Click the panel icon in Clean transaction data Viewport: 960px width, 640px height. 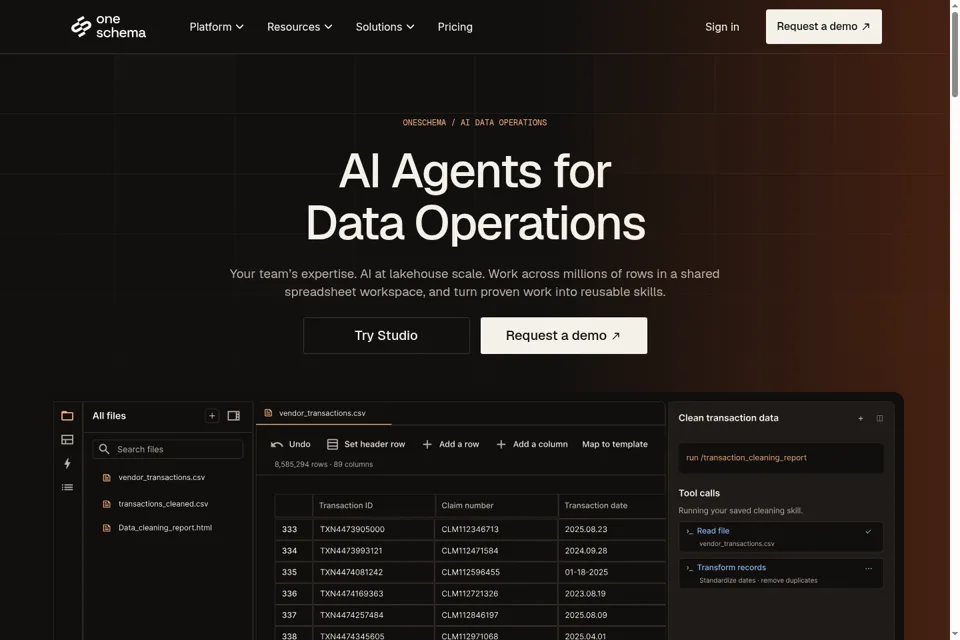tap(880, 418)
